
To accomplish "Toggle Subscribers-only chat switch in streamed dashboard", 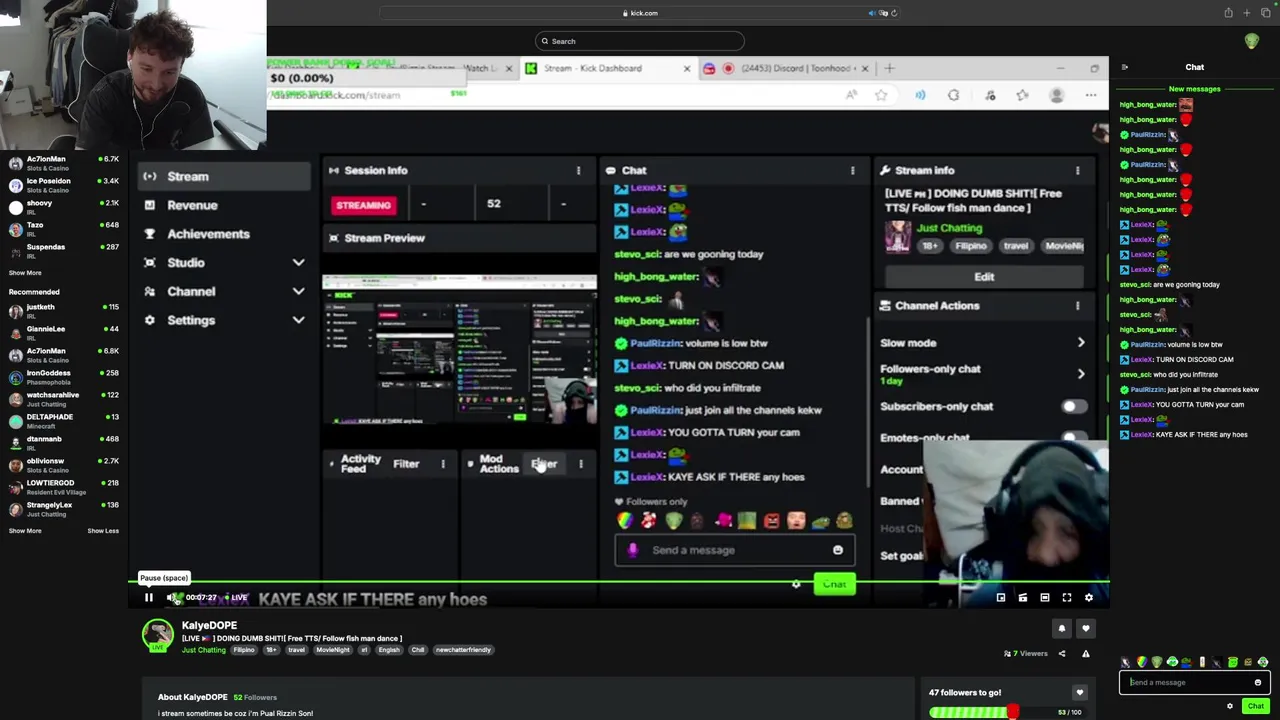I will tap(1072, 407).
